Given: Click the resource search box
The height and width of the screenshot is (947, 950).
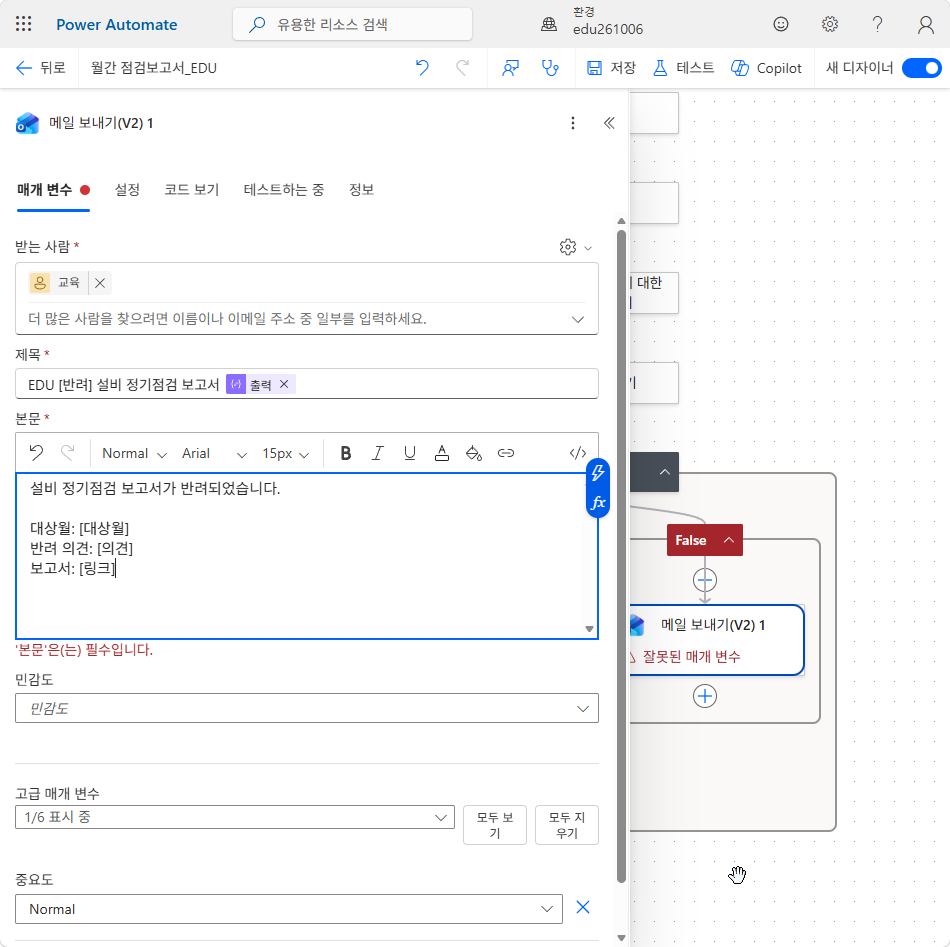Looking at the screenshot, I should pyautogui.click(x=352, y=24).
